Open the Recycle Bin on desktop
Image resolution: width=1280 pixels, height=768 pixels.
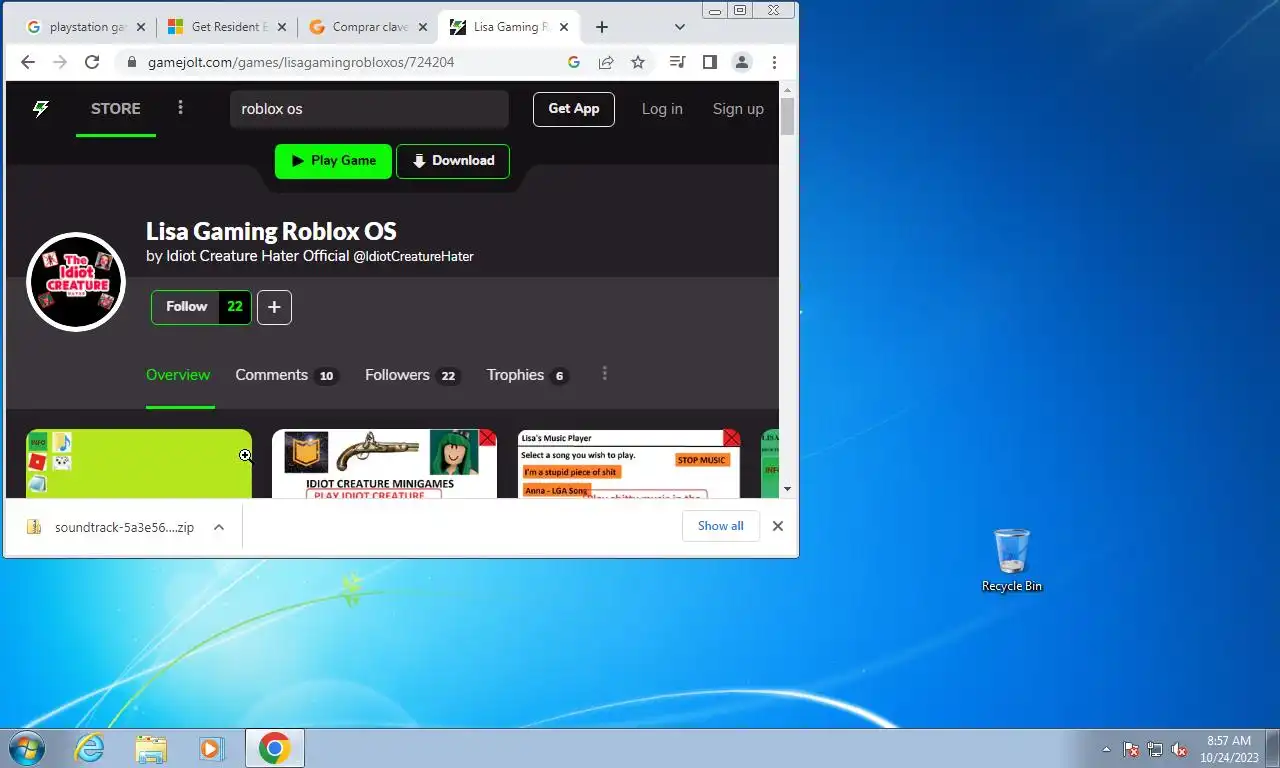[1012, 561]
